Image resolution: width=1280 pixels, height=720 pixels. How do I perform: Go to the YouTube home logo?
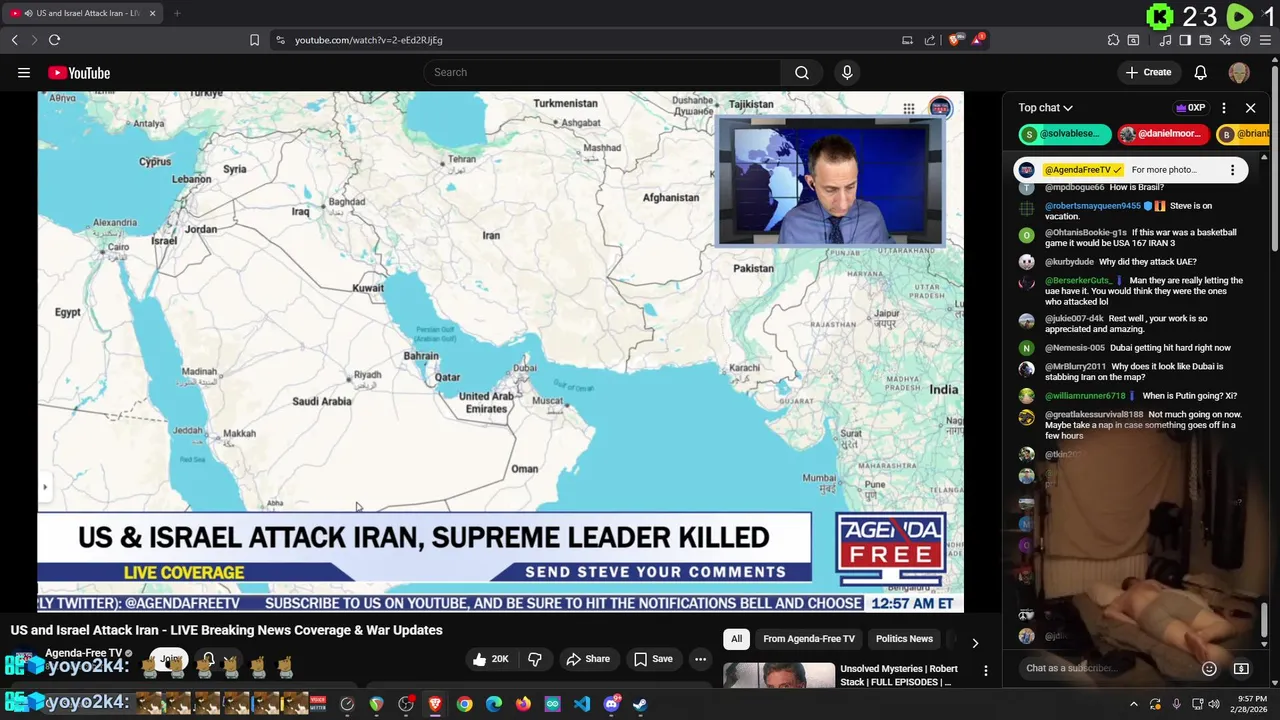[x=79, y=72]
